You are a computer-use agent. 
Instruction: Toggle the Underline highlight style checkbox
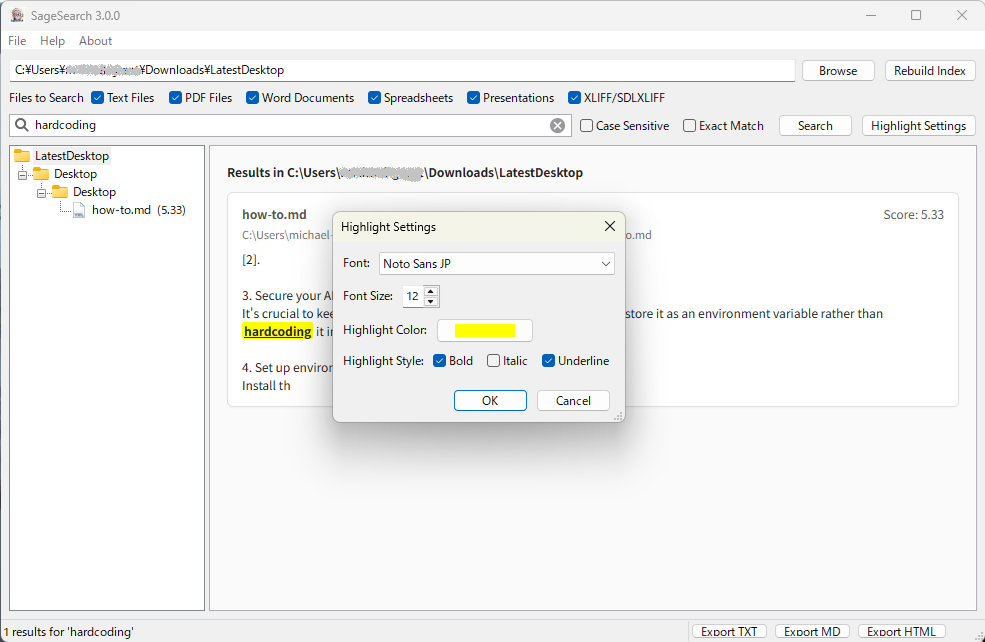tap(548, 361)
